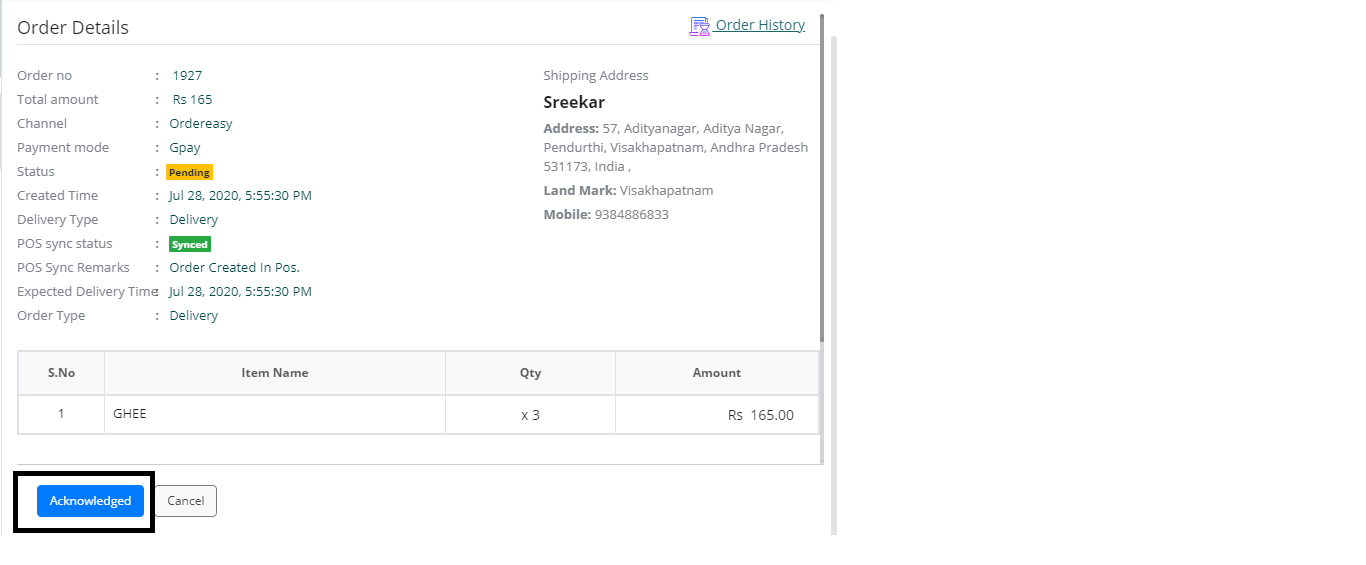Click the yellow Pending status badge
This screenshot has height=565, width=1366.
189,172
